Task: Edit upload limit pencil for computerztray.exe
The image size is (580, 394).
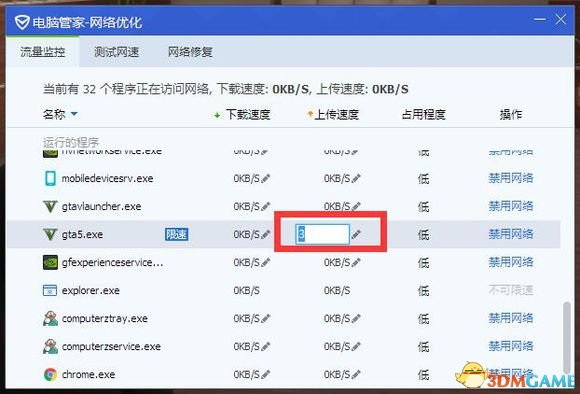Action: pyautogui.click(x=356, y=319)
